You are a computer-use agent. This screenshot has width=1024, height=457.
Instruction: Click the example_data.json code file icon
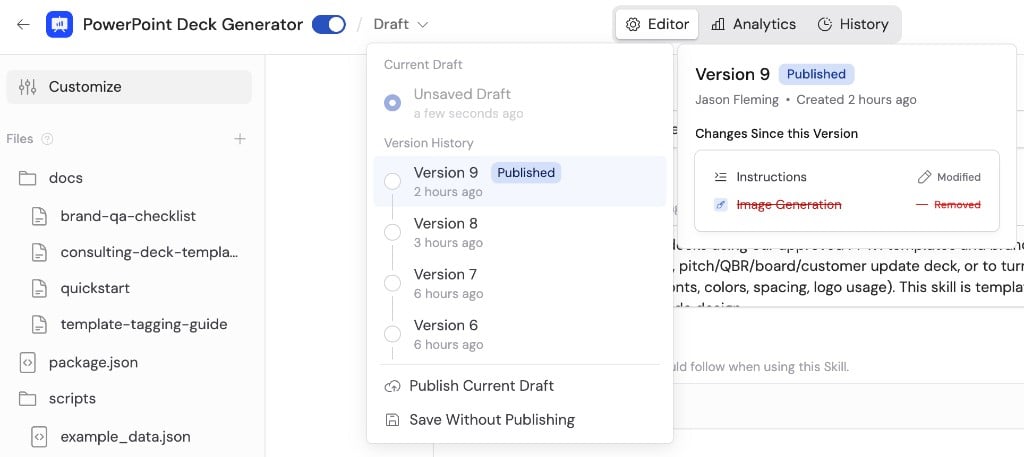coord(40,436)
